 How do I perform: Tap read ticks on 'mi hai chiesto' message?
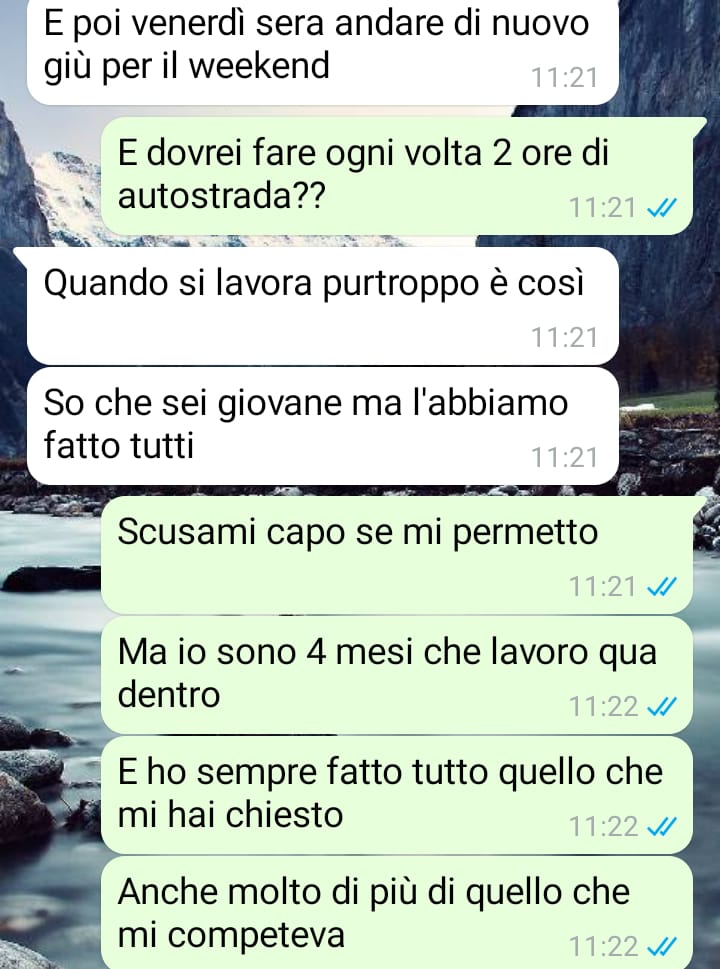point(661,827)
